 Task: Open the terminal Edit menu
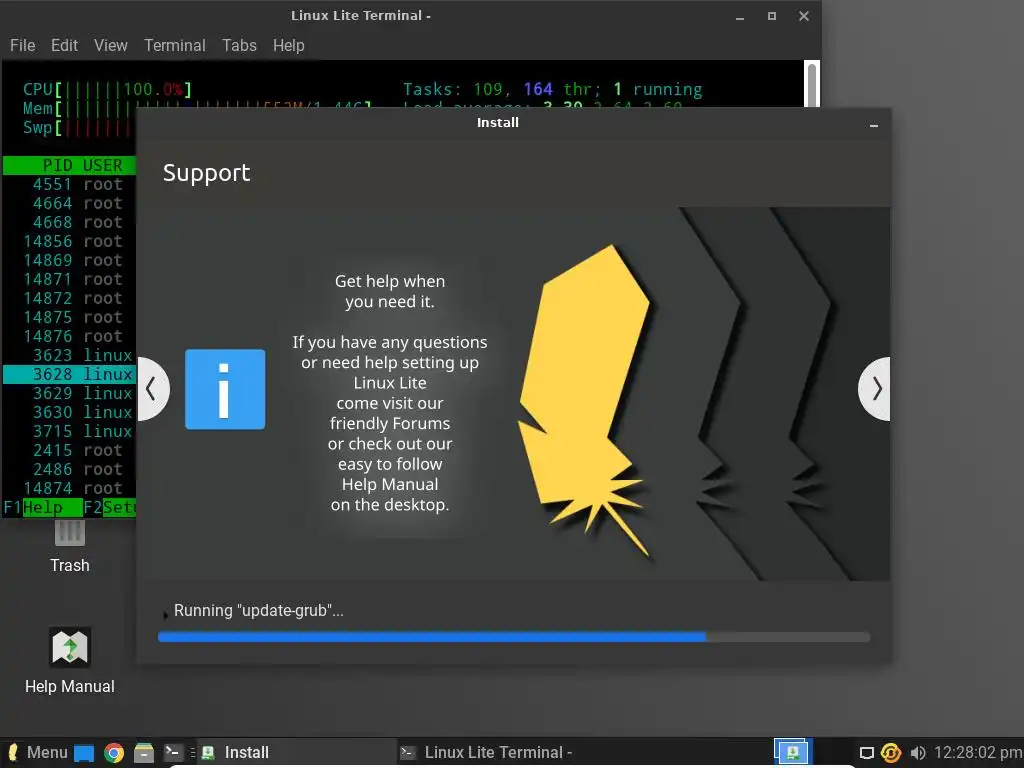64,45
